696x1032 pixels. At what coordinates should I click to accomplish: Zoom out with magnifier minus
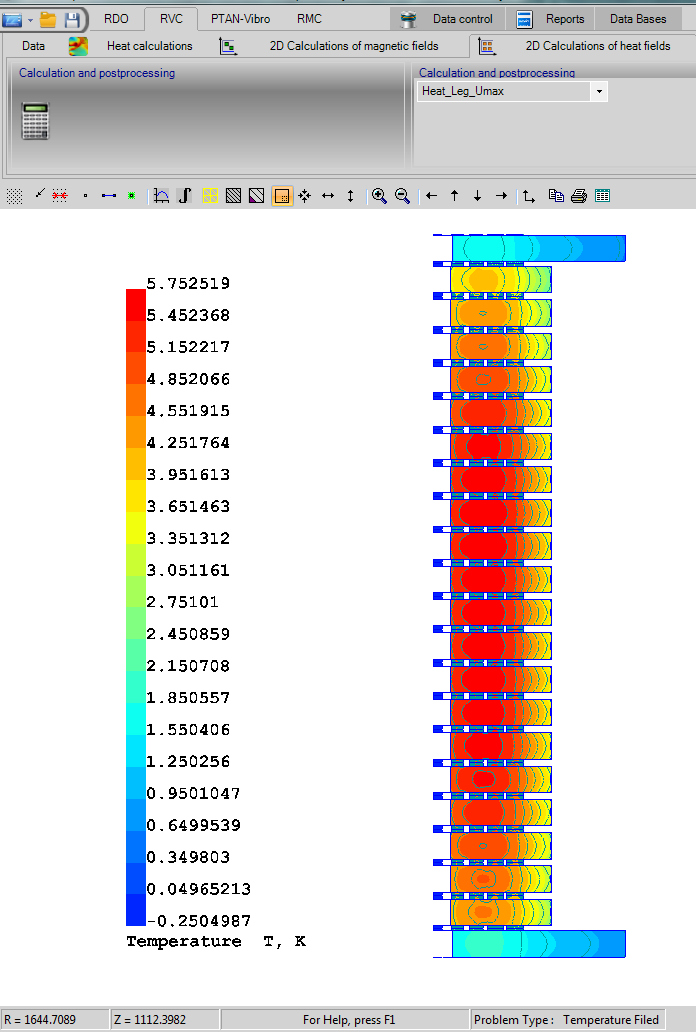[402, 195]
